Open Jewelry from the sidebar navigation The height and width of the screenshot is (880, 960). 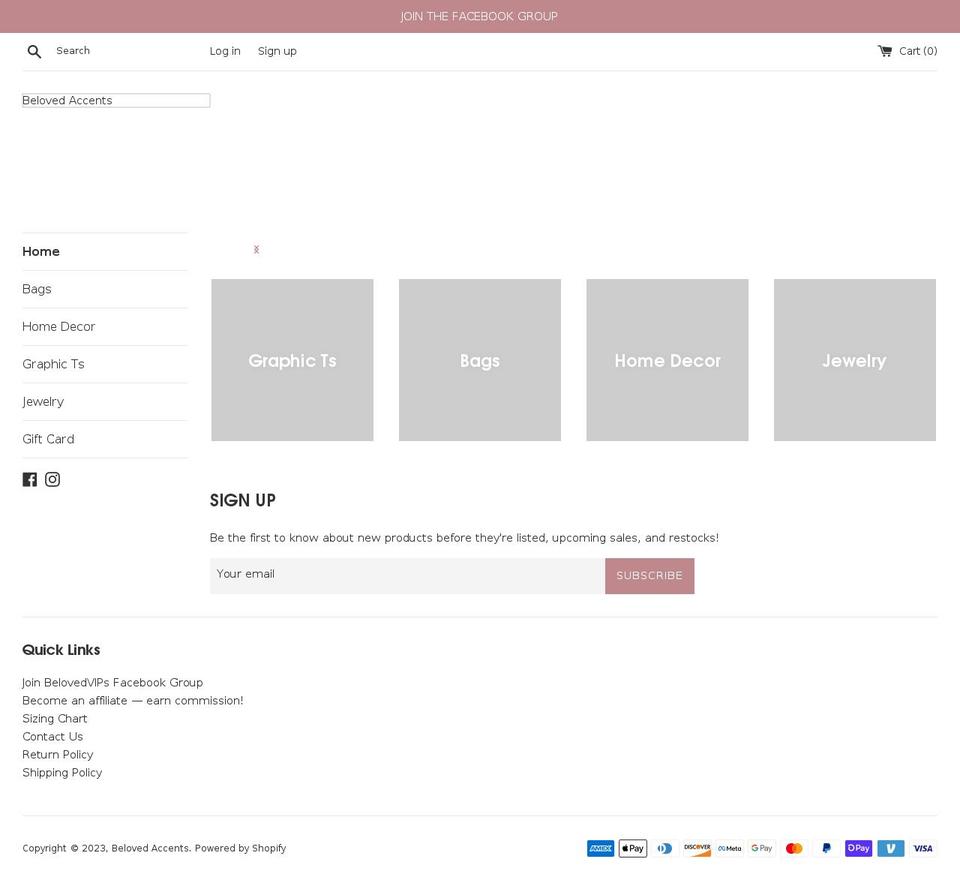(x=43, y=401)
